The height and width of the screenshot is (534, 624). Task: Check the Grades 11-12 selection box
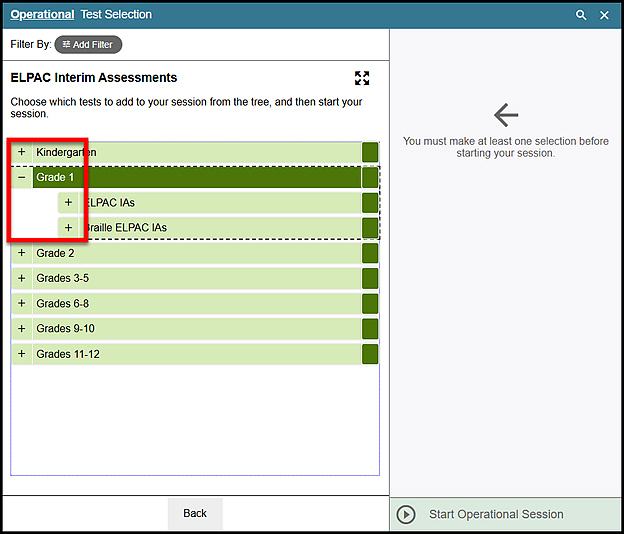(x=370, y=354)
